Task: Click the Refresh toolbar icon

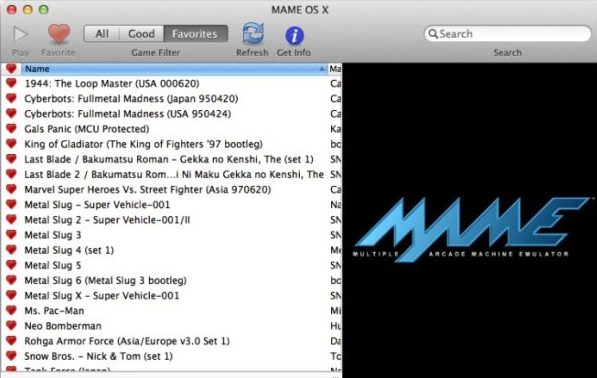Action: (253, 33)
